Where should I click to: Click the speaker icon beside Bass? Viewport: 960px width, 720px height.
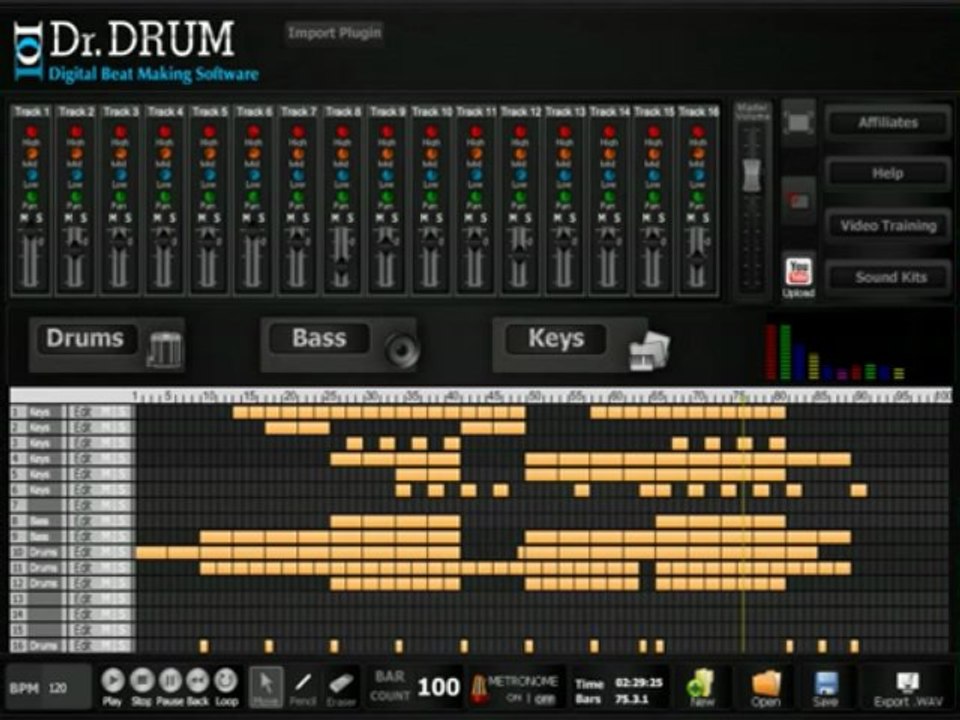pyautogui.click(x=402, y=349)
